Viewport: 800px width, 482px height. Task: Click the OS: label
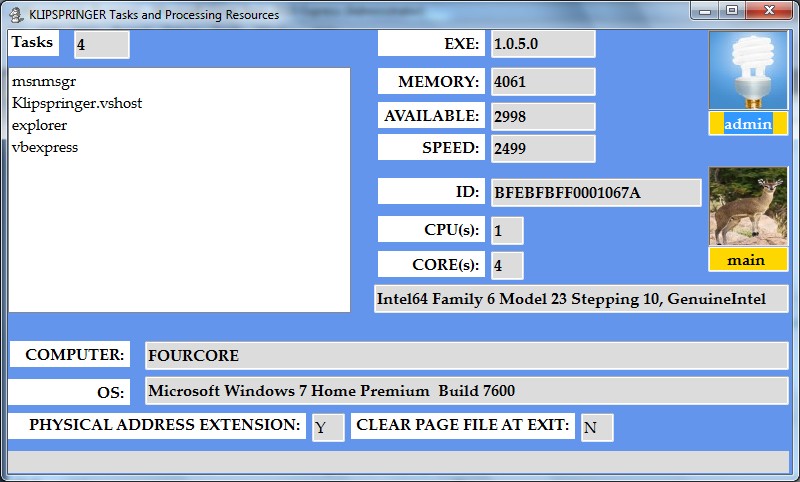click(69, 392)
